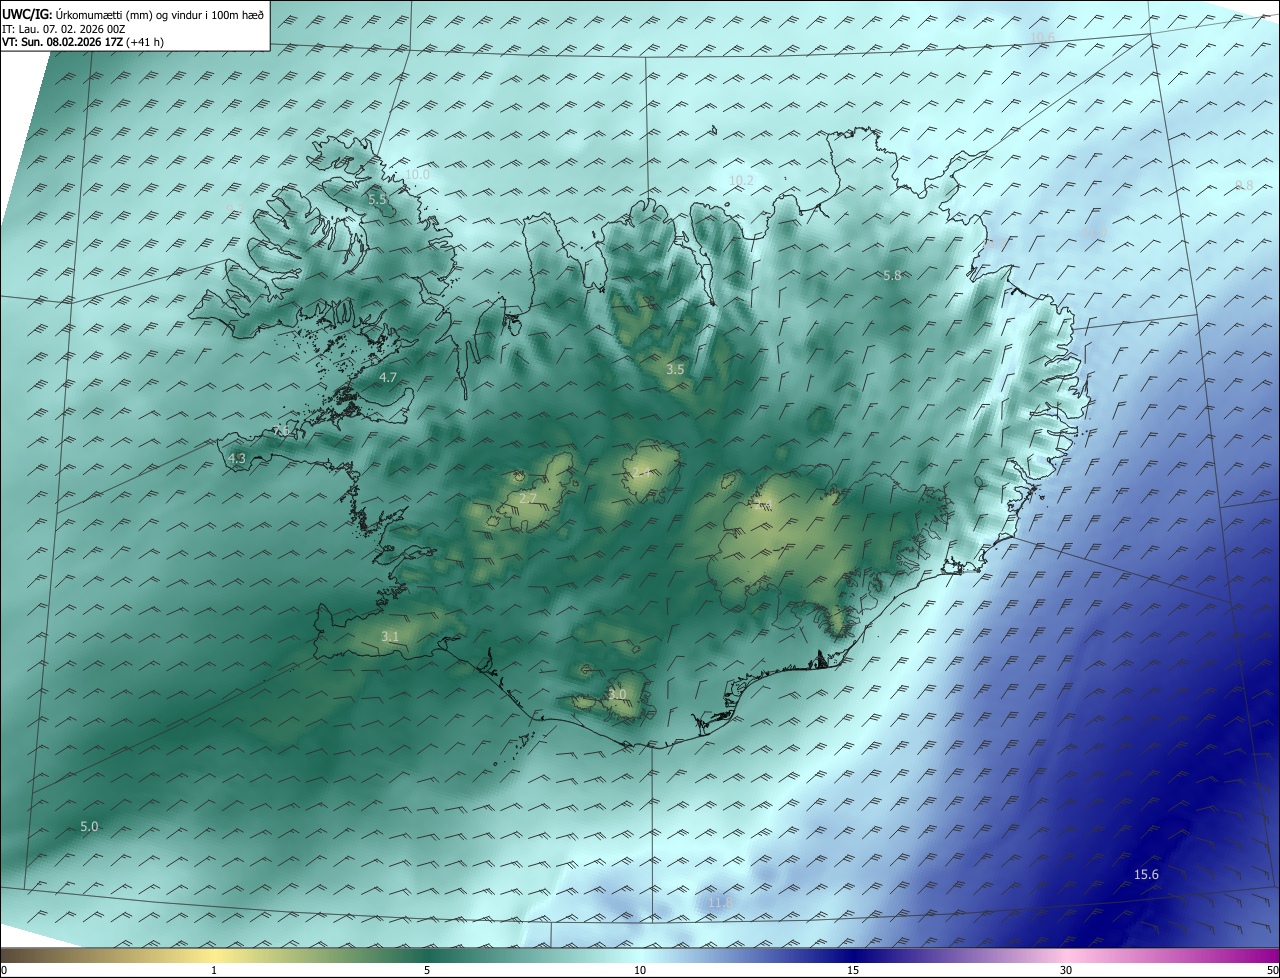This screenshot has height=978, width=1280.
Task: Click the 10.6 value label on the map
Action: point(1042,38)
